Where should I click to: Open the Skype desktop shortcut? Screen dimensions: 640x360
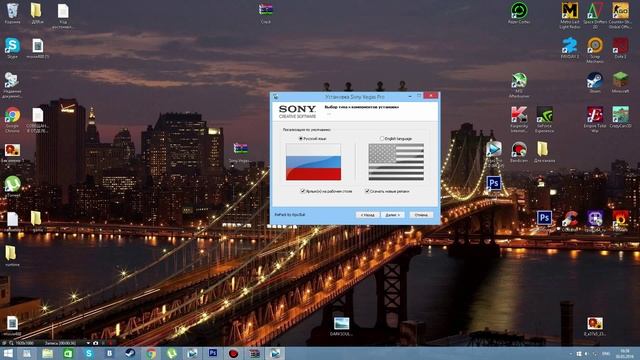click(12, 48)
